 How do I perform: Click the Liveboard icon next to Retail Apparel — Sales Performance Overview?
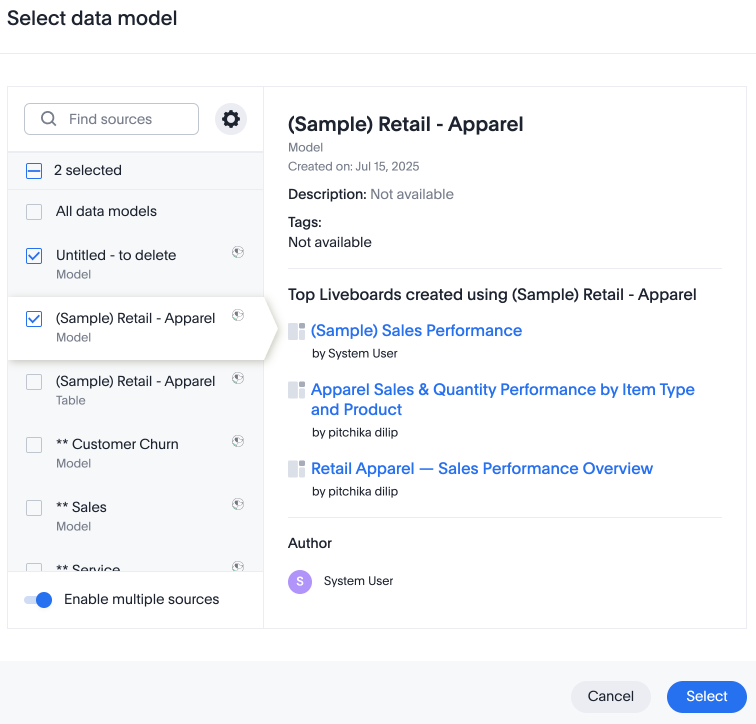click(297, 469)
